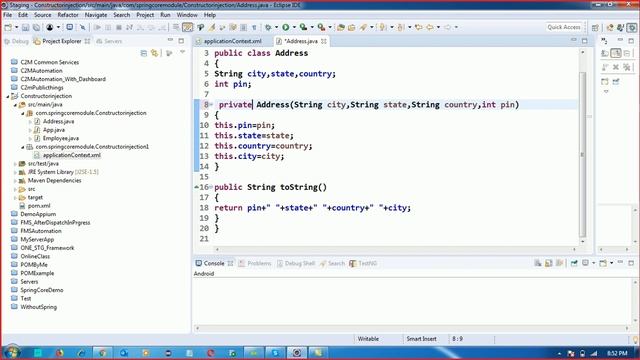
Task: Open the Window menu
Action: coord(187,15)
